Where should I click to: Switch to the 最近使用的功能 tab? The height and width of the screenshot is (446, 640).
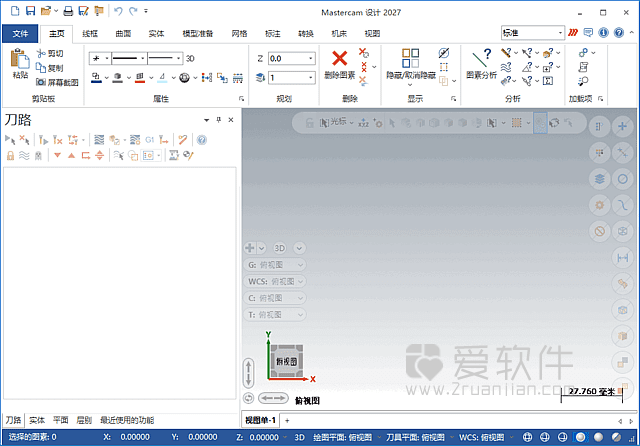point(127,420)
